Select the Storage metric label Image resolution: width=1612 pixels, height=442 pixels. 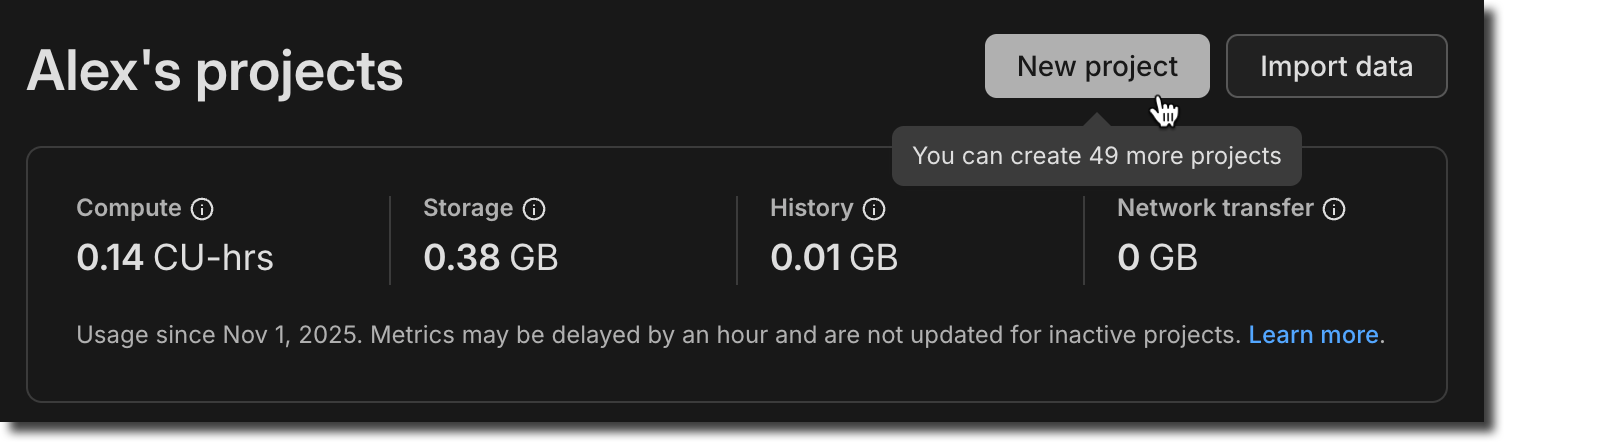468,208
